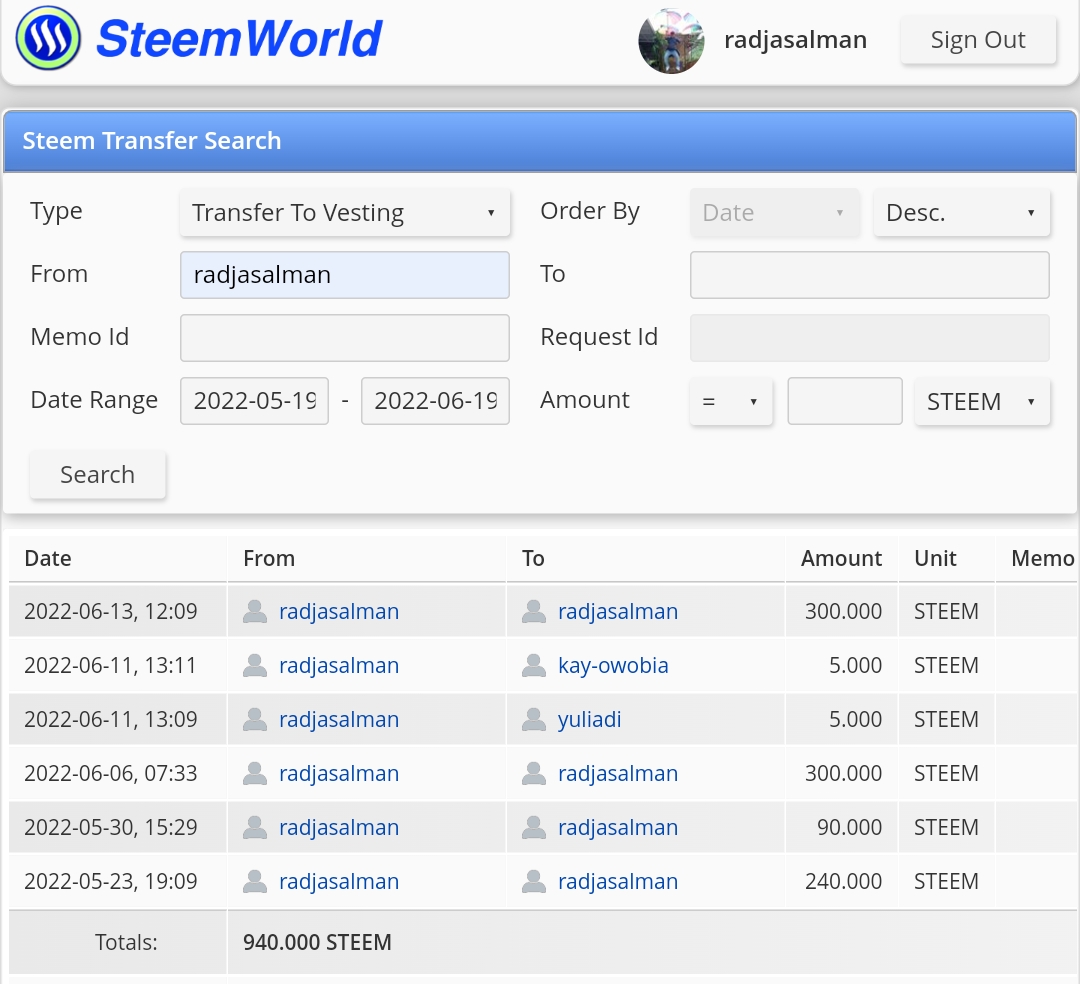The width and height of the screenshot is (1080, 984).
Task: Click the Sign Out button
Action: [x=978, y=40]
